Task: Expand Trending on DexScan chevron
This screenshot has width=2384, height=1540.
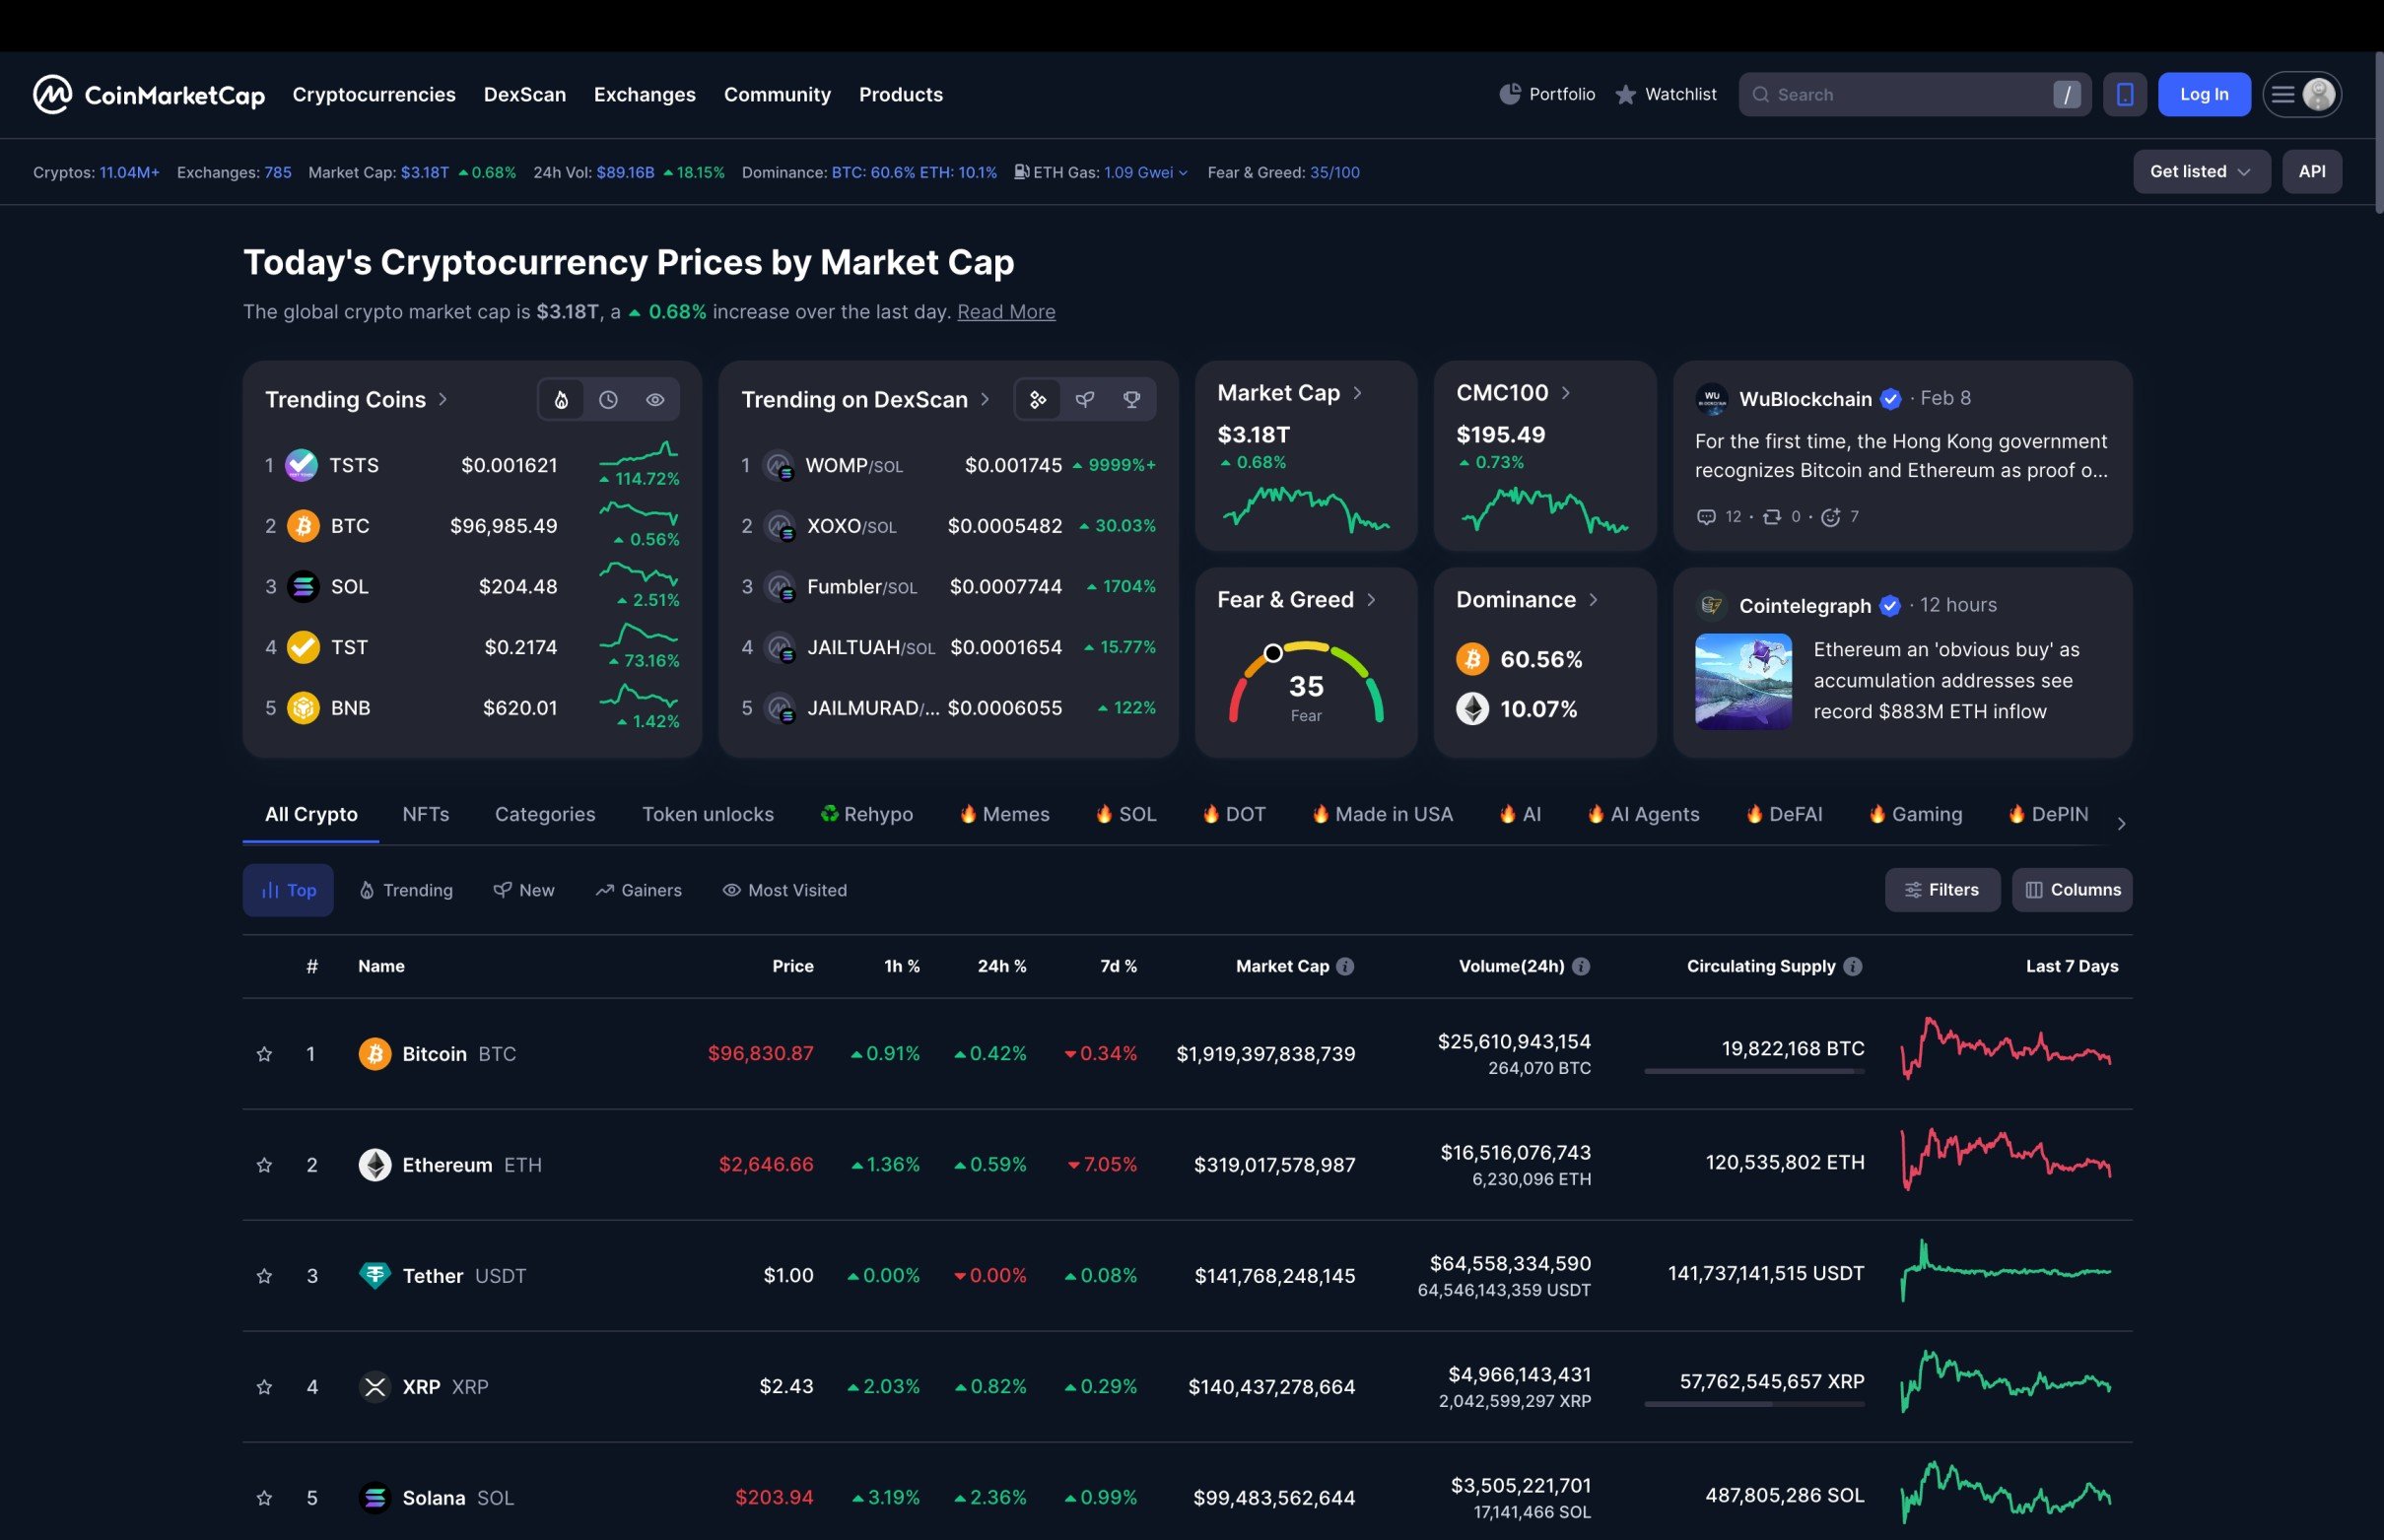Action: [985, 399]
